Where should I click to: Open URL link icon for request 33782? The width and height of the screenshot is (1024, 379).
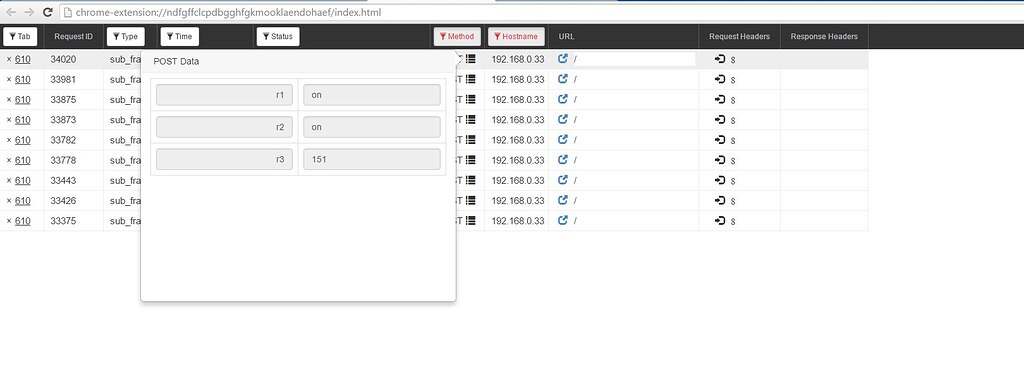tap(563, 140)
